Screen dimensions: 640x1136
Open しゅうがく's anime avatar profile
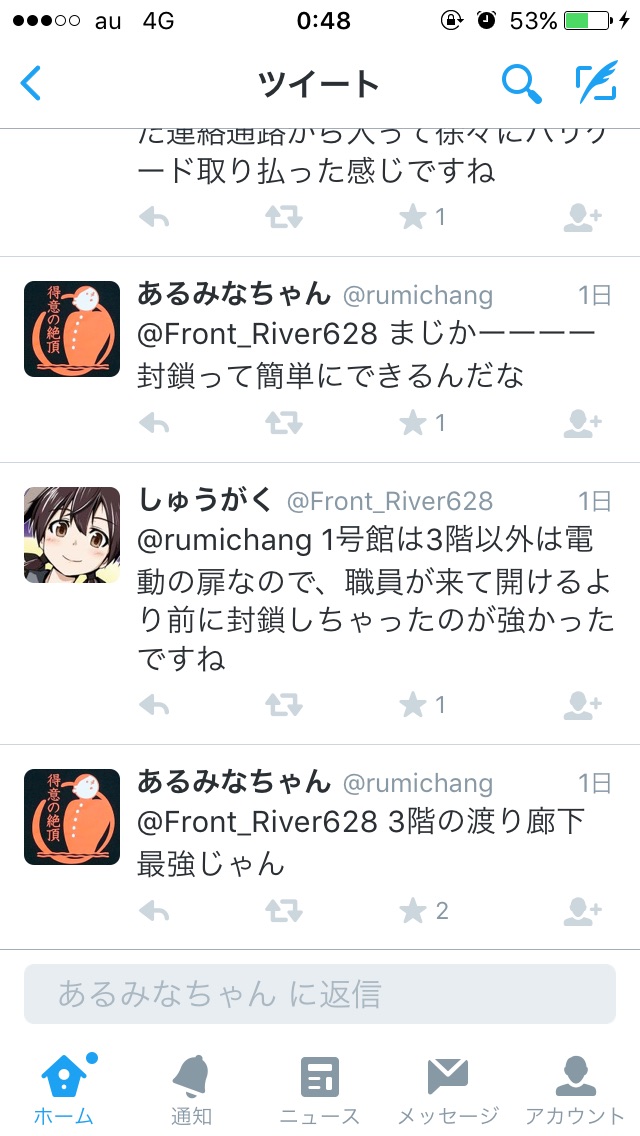pos(72,535)
